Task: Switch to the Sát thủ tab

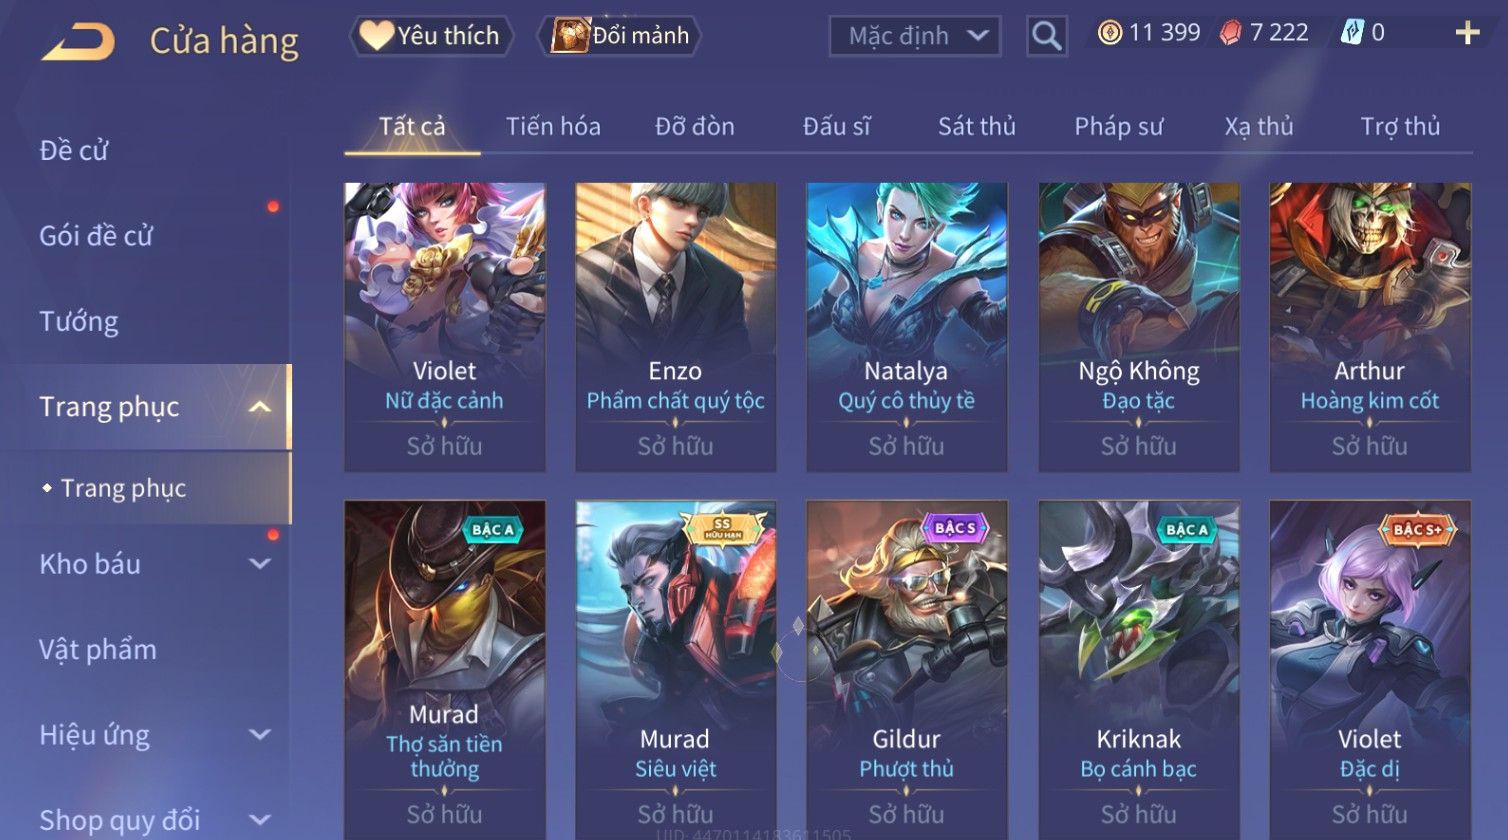Action: click(976, 127)
